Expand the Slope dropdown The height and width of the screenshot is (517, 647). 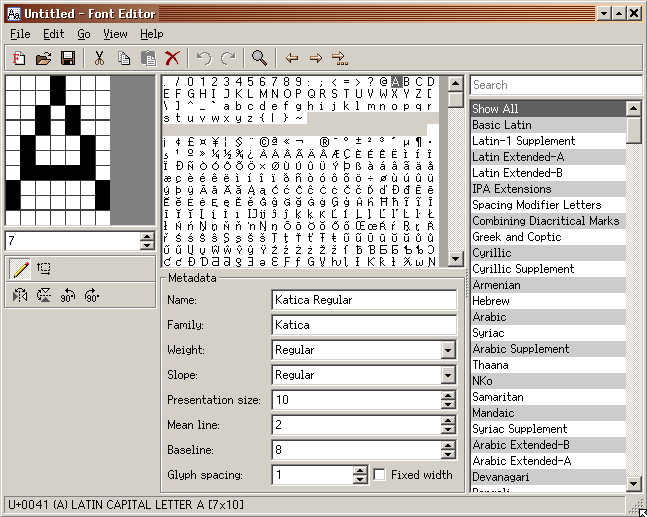448,375
